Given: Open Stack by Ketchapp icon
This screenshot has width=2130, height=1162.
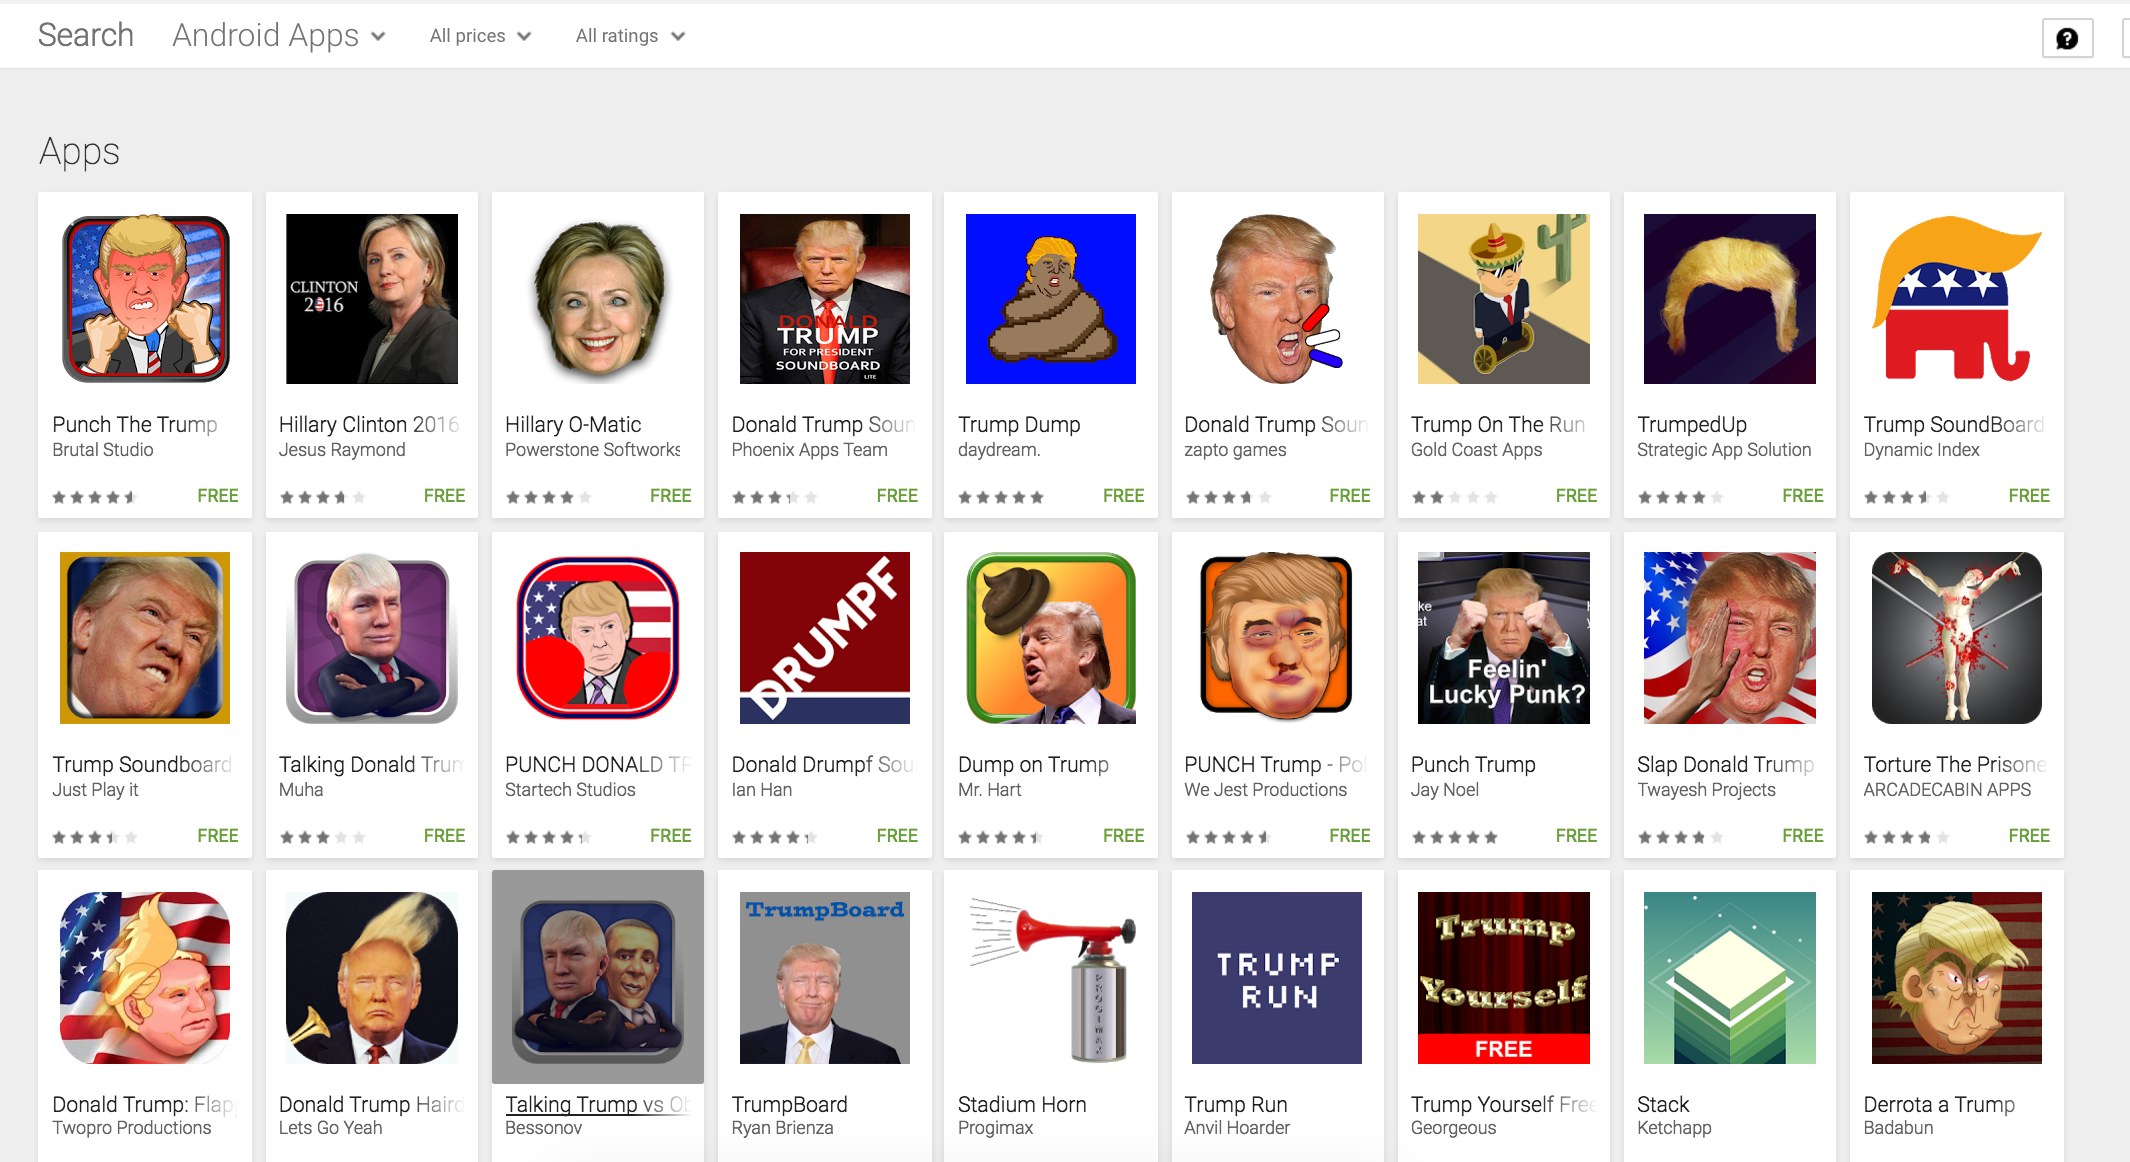Looking at the screenshot, I should tap(1730, 978).
